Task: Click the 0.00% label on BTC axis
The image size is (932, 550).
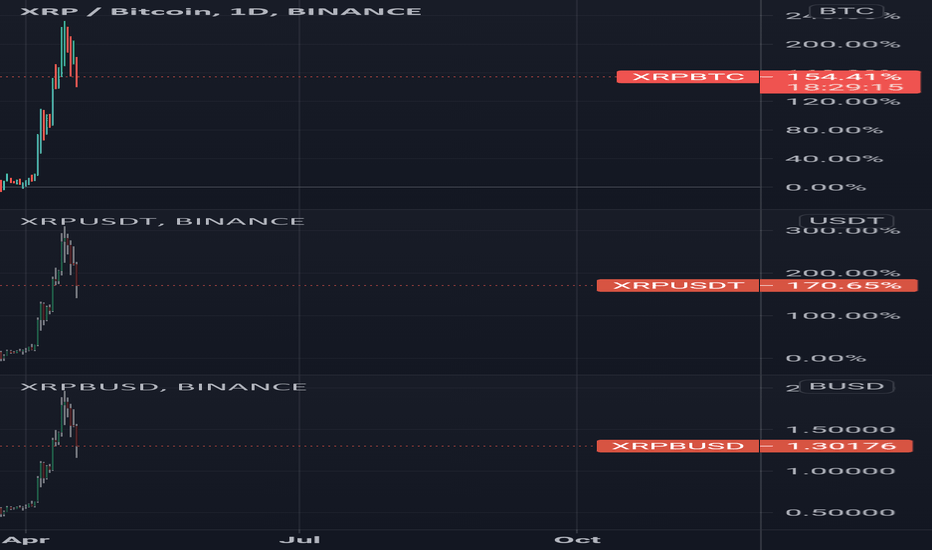Action: (x=826, y=187)
